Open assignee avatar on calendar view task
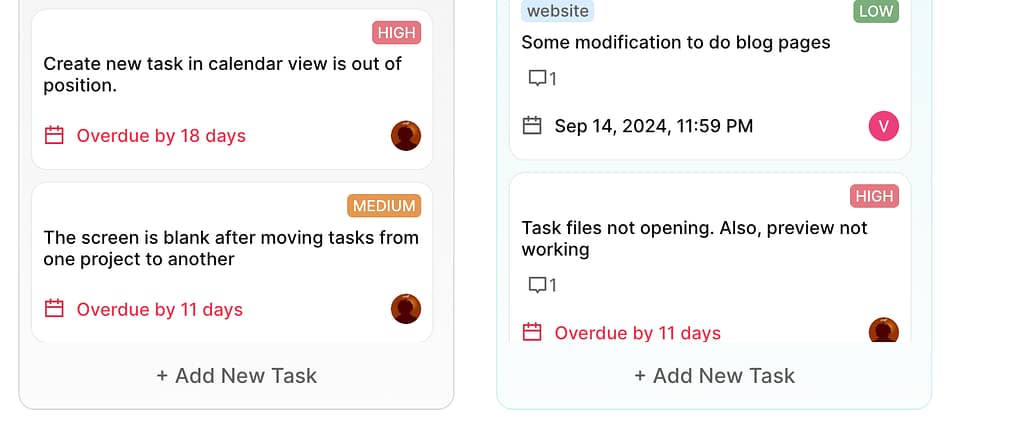 click(x=406, y=135)
